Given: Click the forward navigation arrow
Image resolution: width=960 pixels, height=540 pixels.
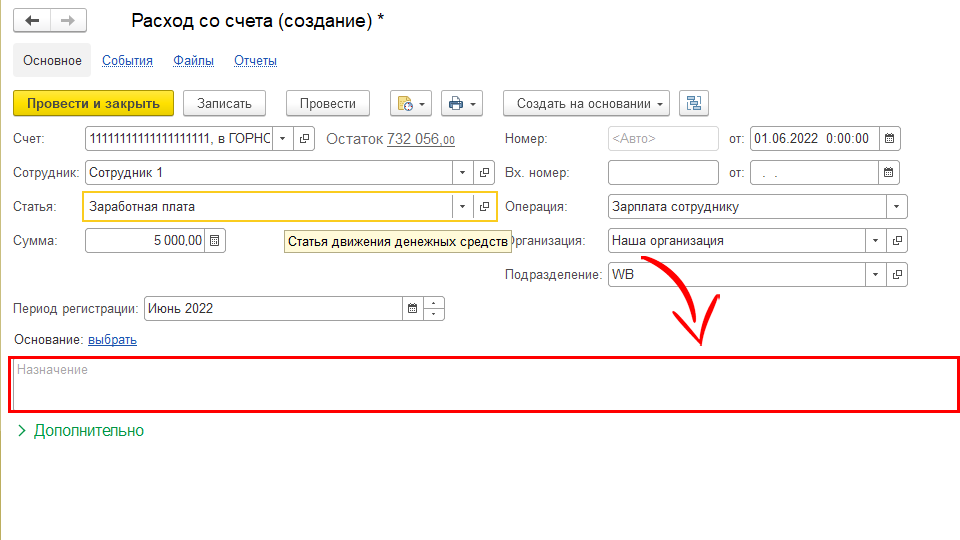Looking at the screenshot, I should (x=68, y=21).
